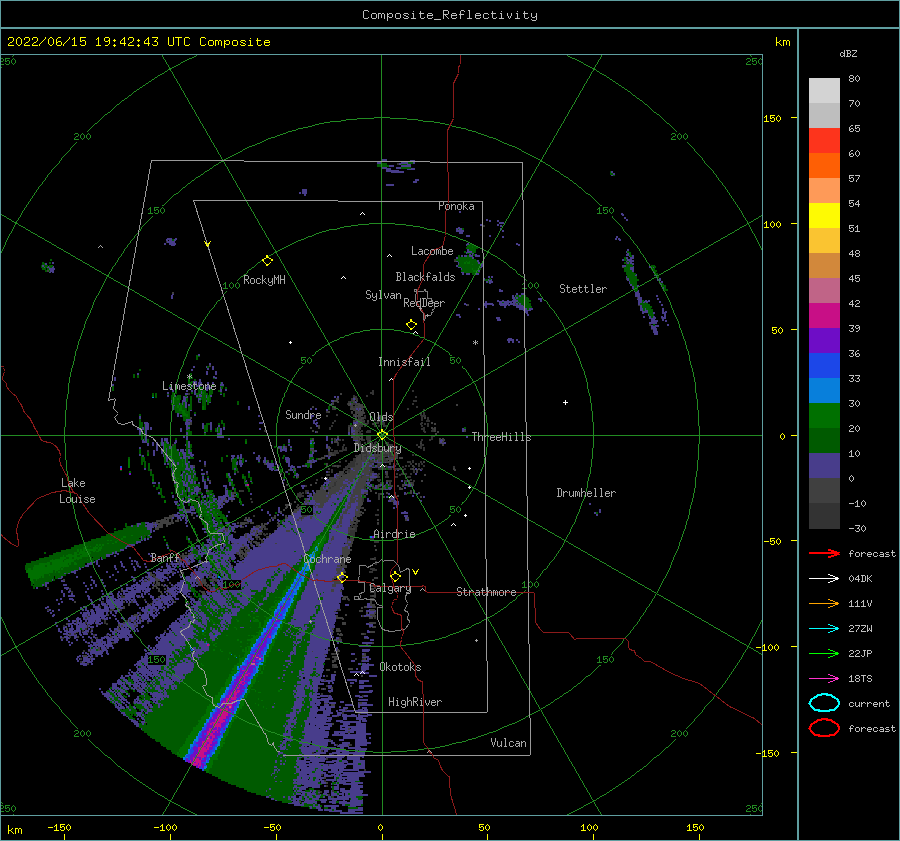The width and height of the screenshot is (900, 841).
Task: Click the Stettler city label
Action: pyautogui.click(x=583, y=289)
